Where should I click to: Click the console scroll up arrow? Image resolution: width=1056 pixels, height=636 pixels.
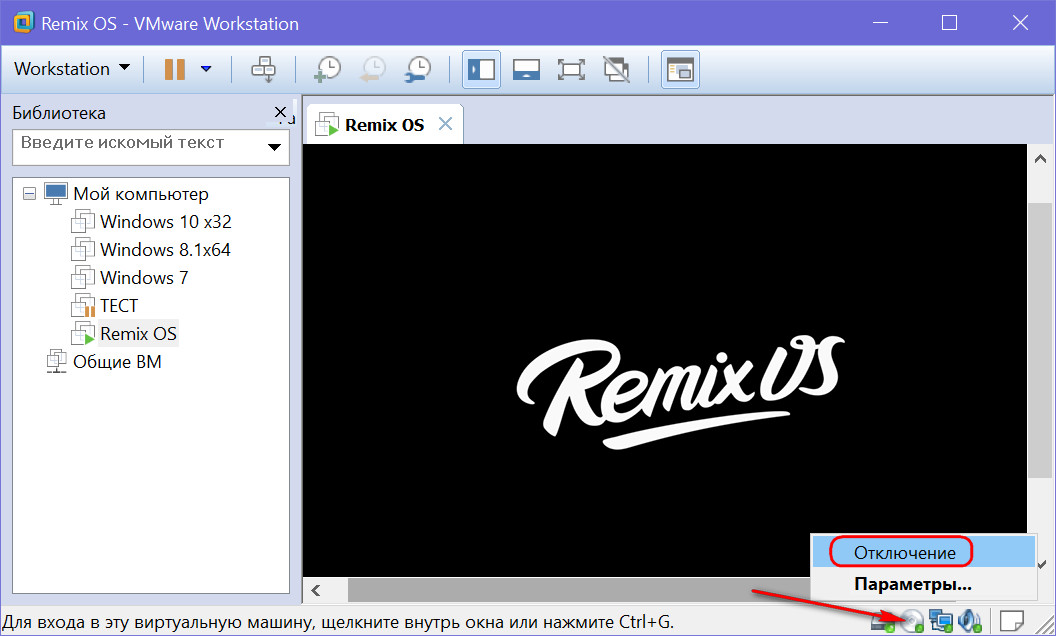[x=1041, y=159]
